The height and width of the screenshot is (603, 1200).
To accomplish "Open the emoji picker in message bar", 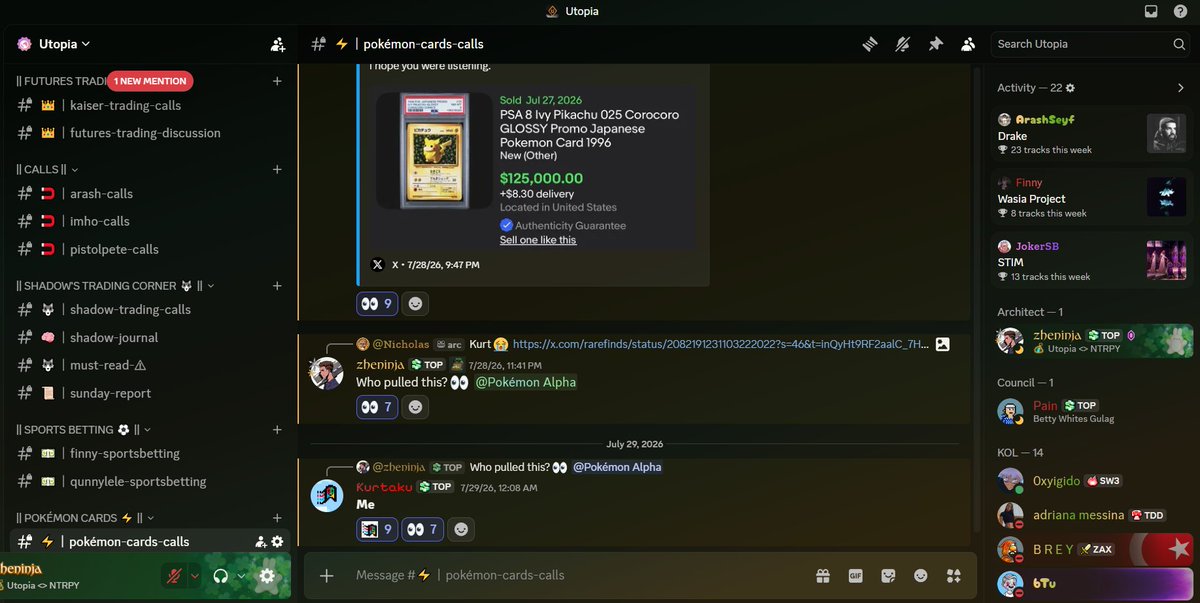I will click(x=921, y=575).
